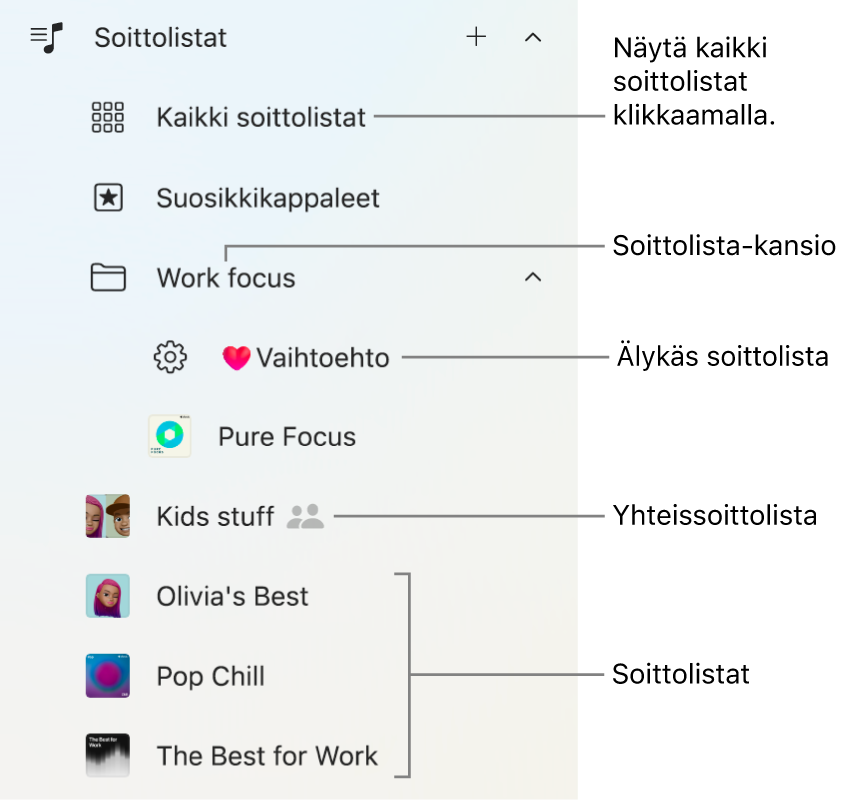
Task: Open the Pop Chill playlist
Action: pos(211,676)
